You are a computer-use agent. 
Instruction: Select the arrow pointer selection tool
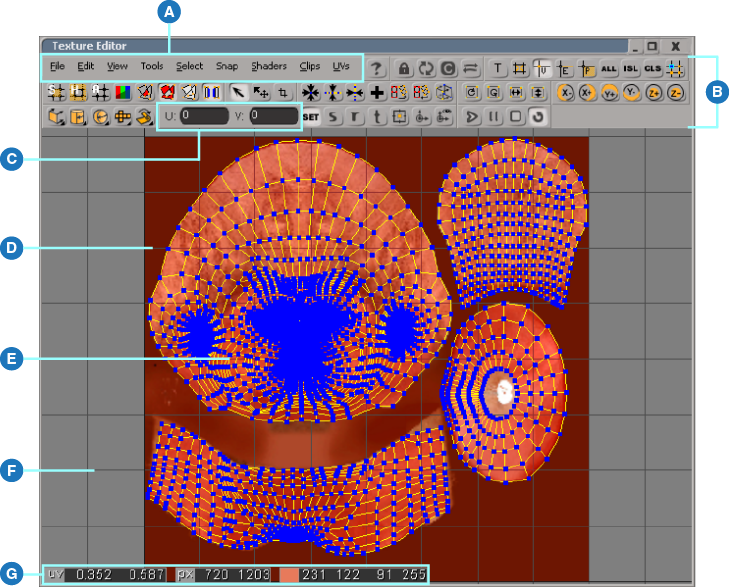pos(238,92)
